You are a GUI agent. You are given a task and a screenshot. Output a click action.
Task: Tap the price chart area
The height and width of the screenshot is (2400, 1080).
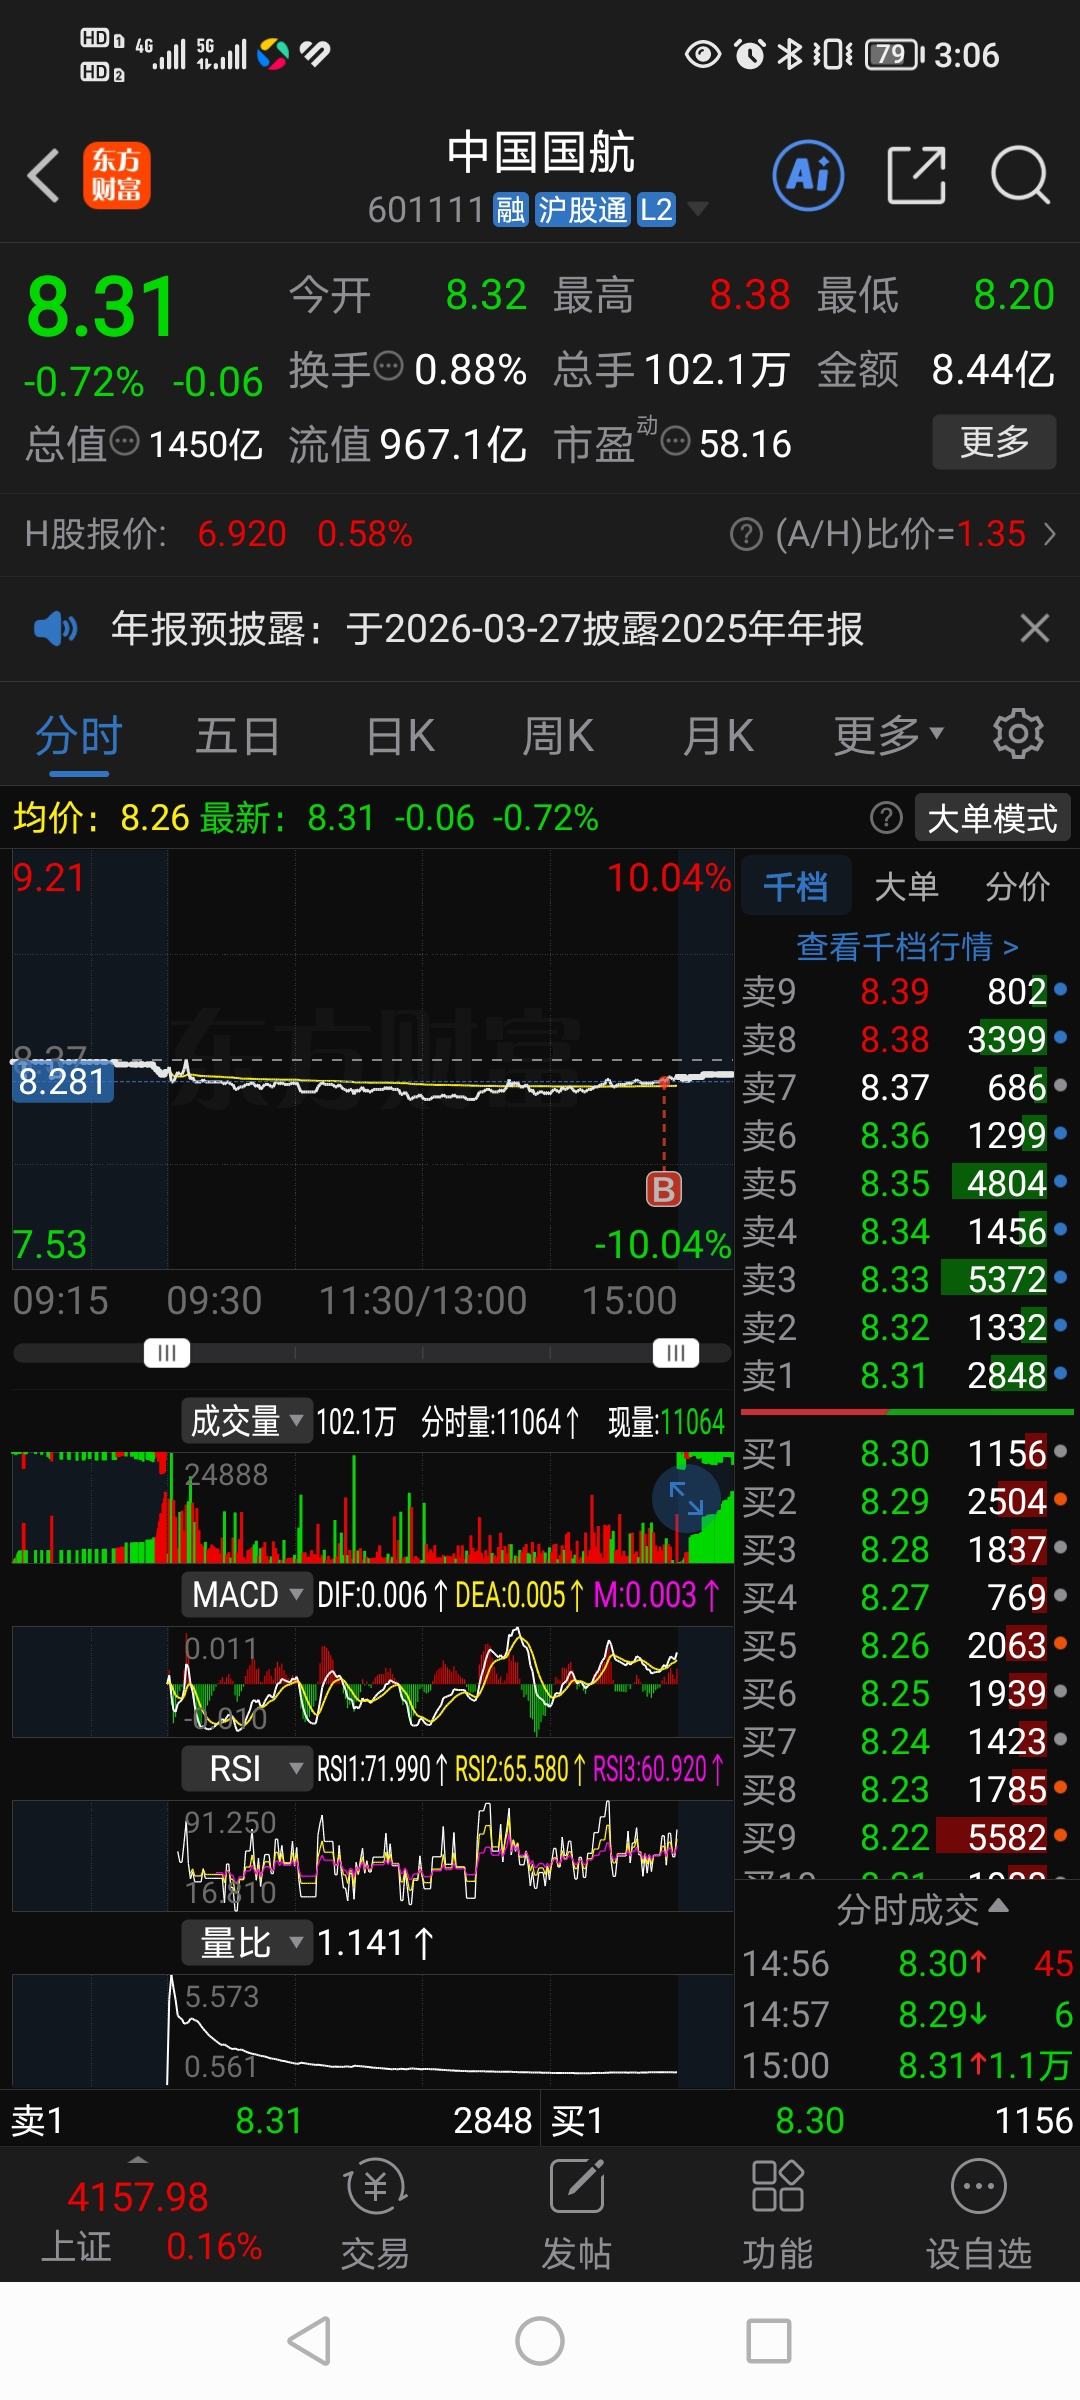point(373,1060)
